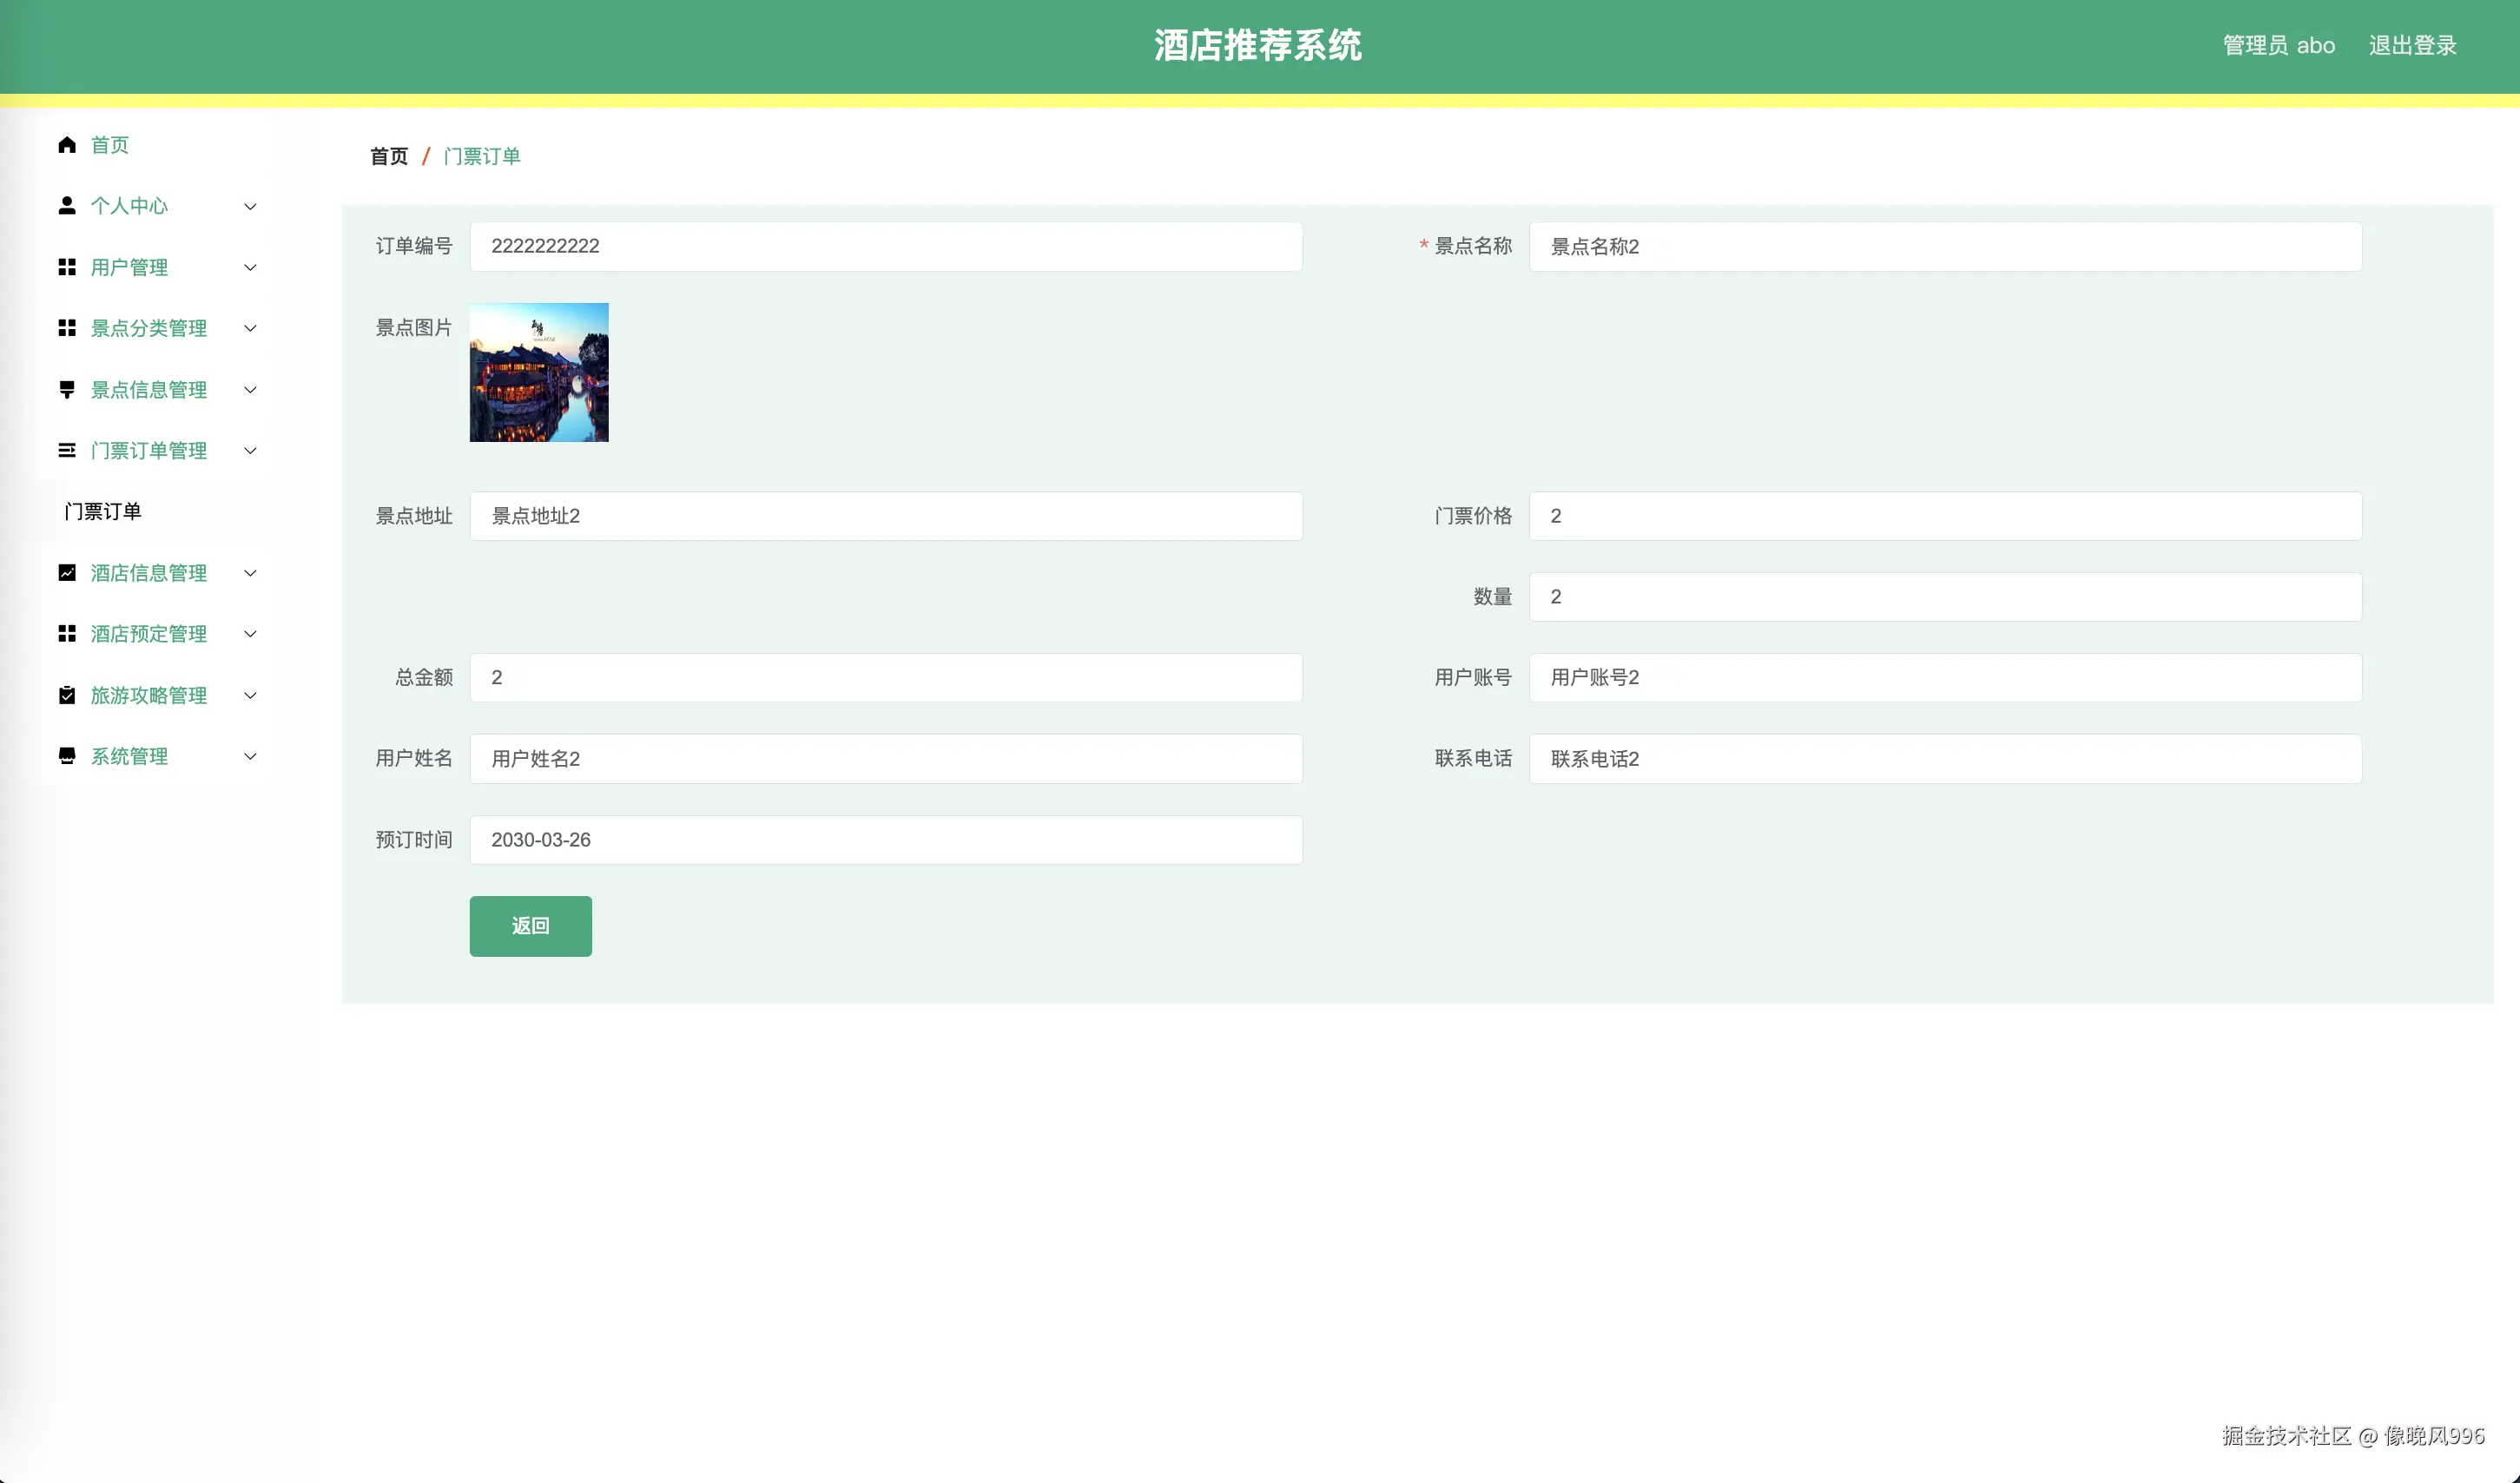
Task: Click the 门票订单管理 list icon
Action: coord(67,451)
